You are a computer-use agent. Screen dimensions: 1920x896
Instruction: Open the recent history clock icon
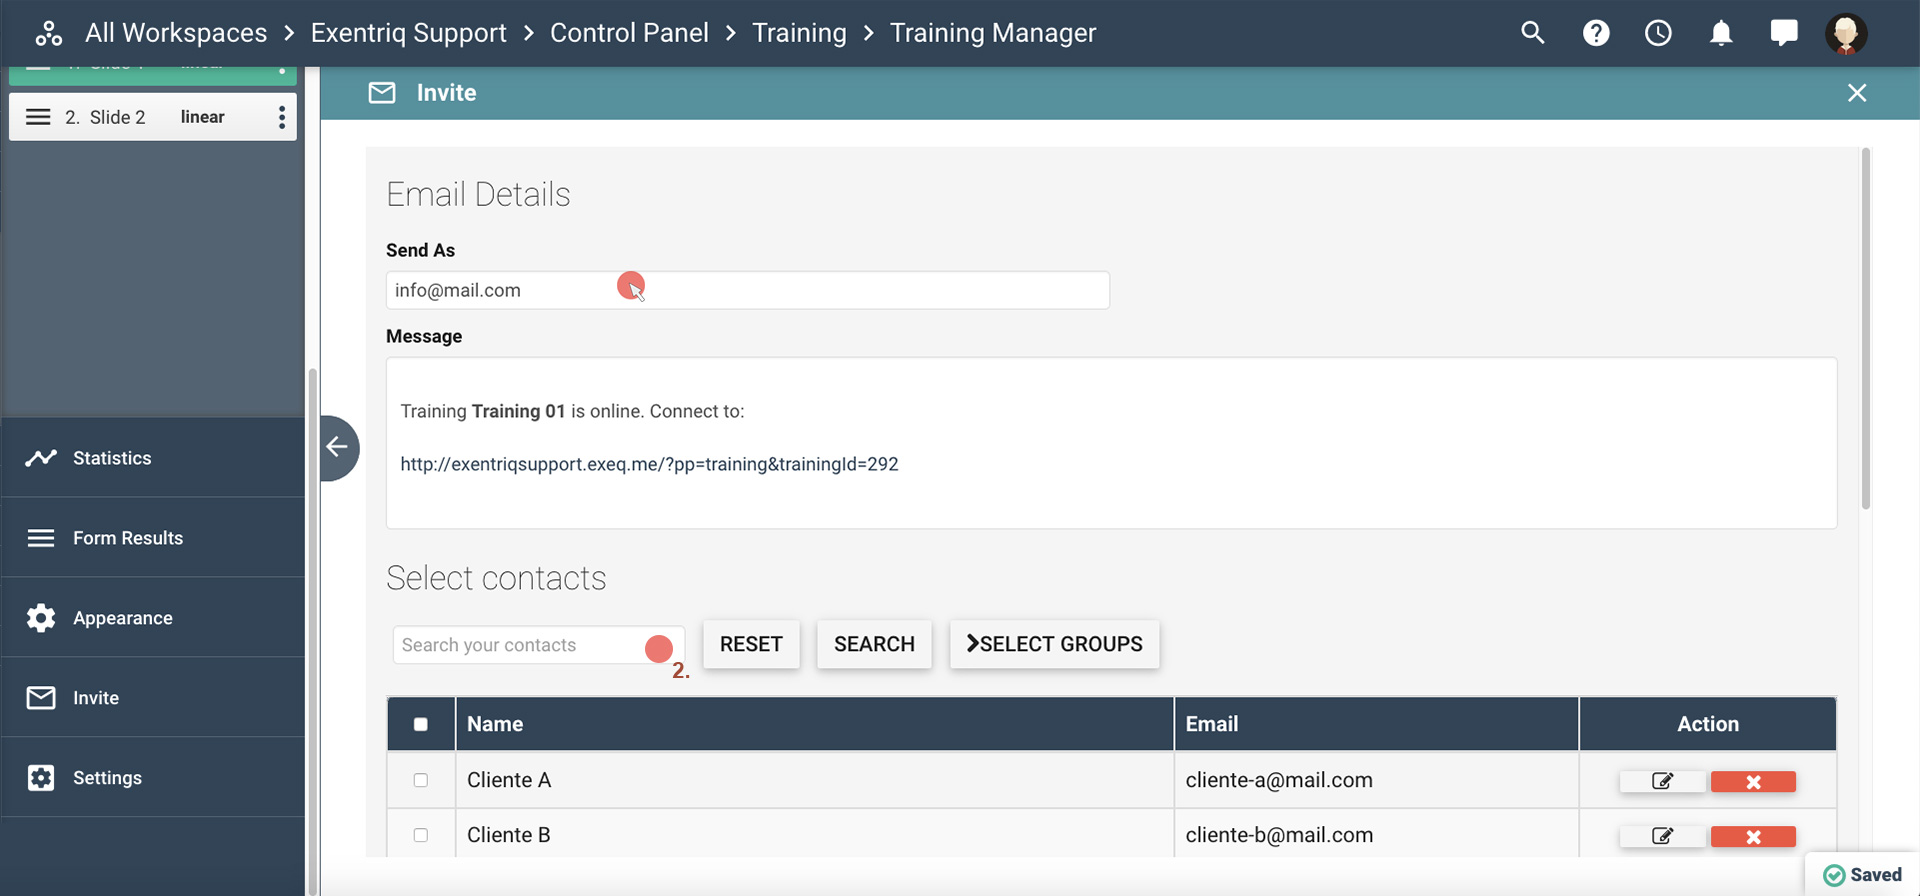1658,33
